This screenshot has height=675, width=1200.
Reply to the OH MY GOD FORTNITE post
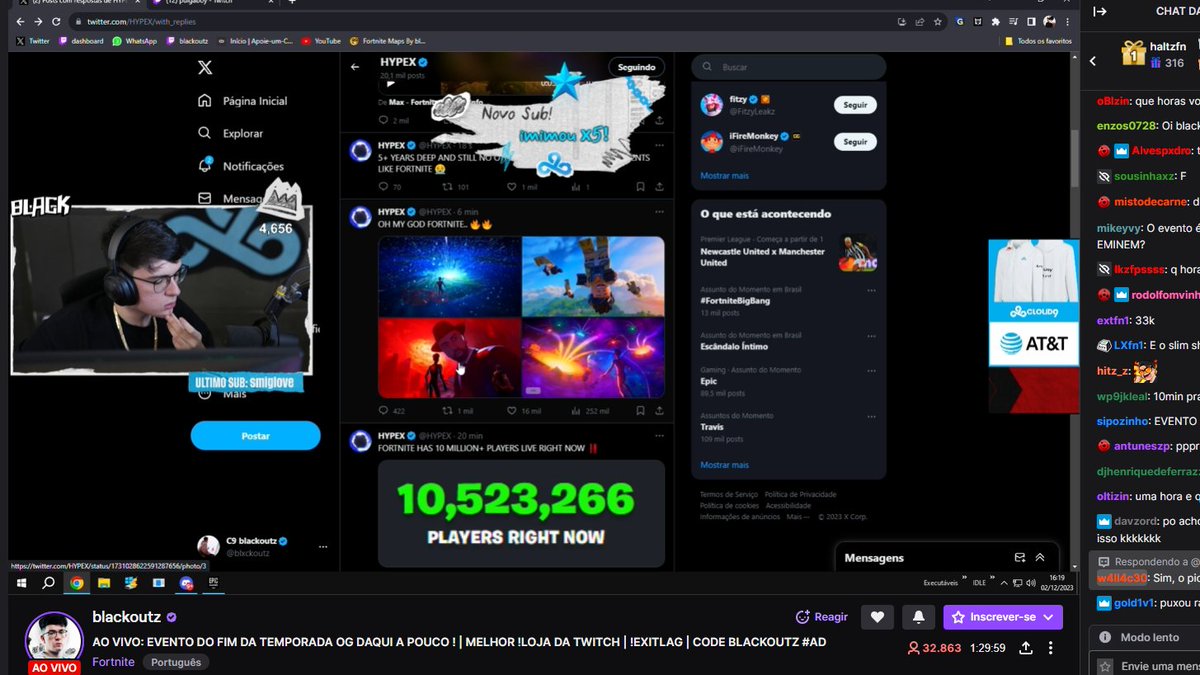click(391, 411)
